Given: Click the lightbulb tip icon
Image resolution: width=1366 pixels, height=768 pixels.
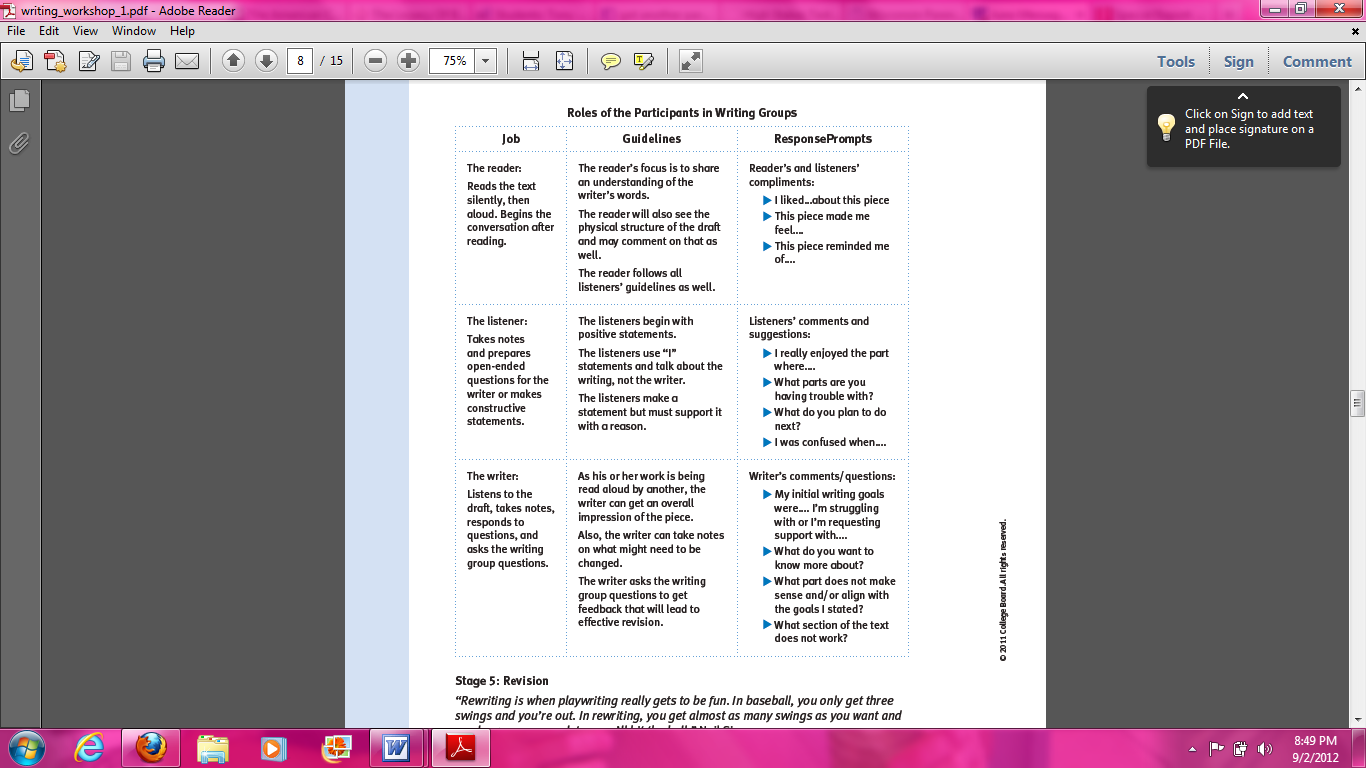Looking at the screenshot, I should tap(1166, 127).
